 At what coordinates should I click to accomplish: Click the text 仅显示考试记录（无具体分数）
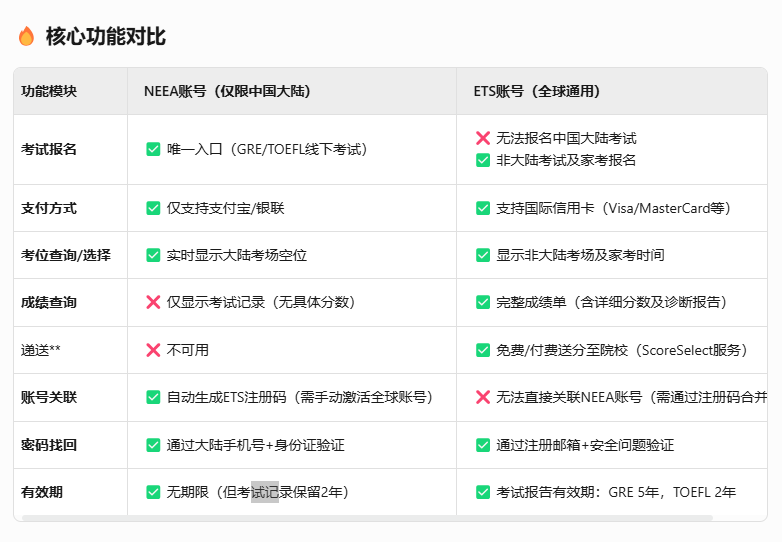[x=261, y=302]
